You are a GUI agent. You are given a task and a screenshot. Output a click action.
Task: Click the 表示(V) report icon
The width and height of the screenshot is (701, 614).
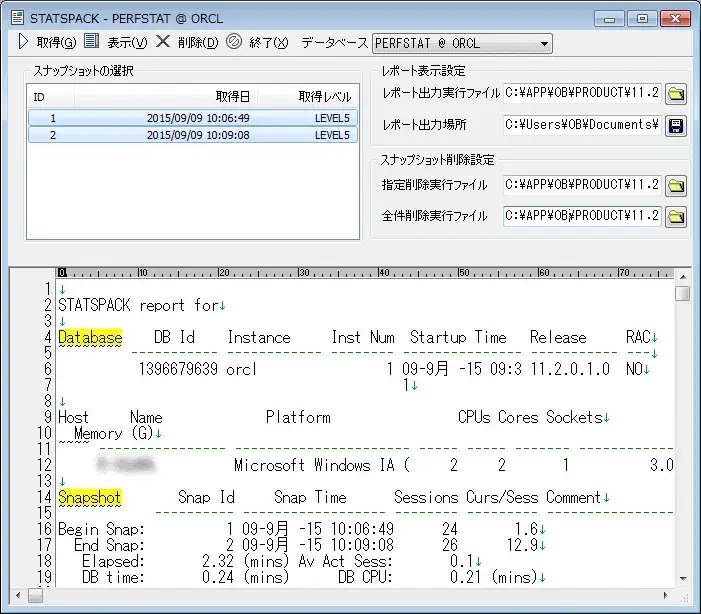(92, 42)
